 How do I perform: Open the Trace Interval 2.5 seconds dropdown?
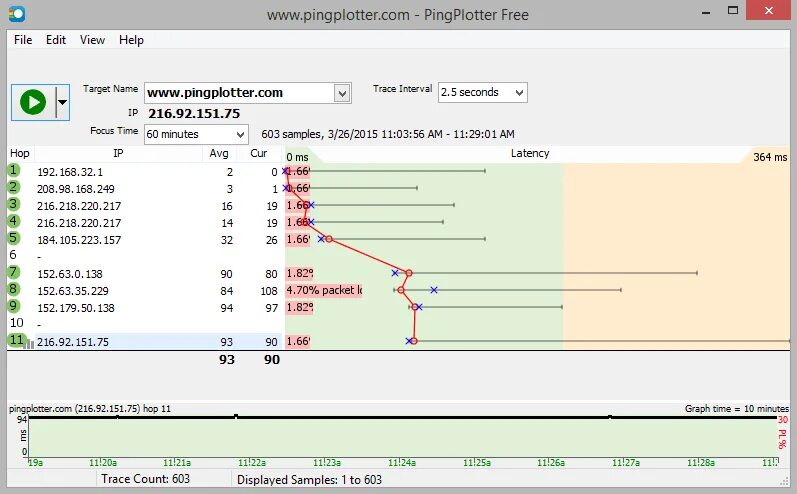pyautogui.click(x=482, y=92)
